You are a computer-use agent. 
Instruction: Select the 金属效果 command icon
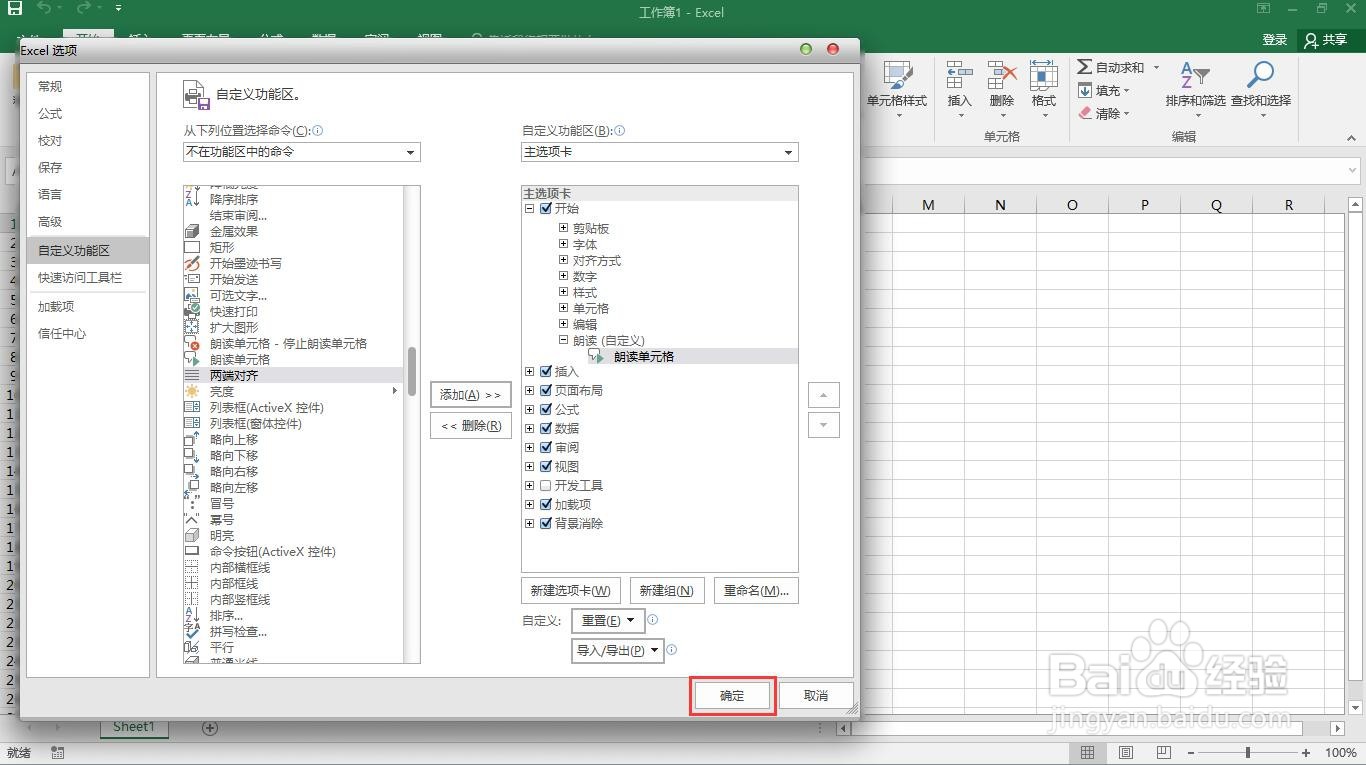[x=192, y=231]
